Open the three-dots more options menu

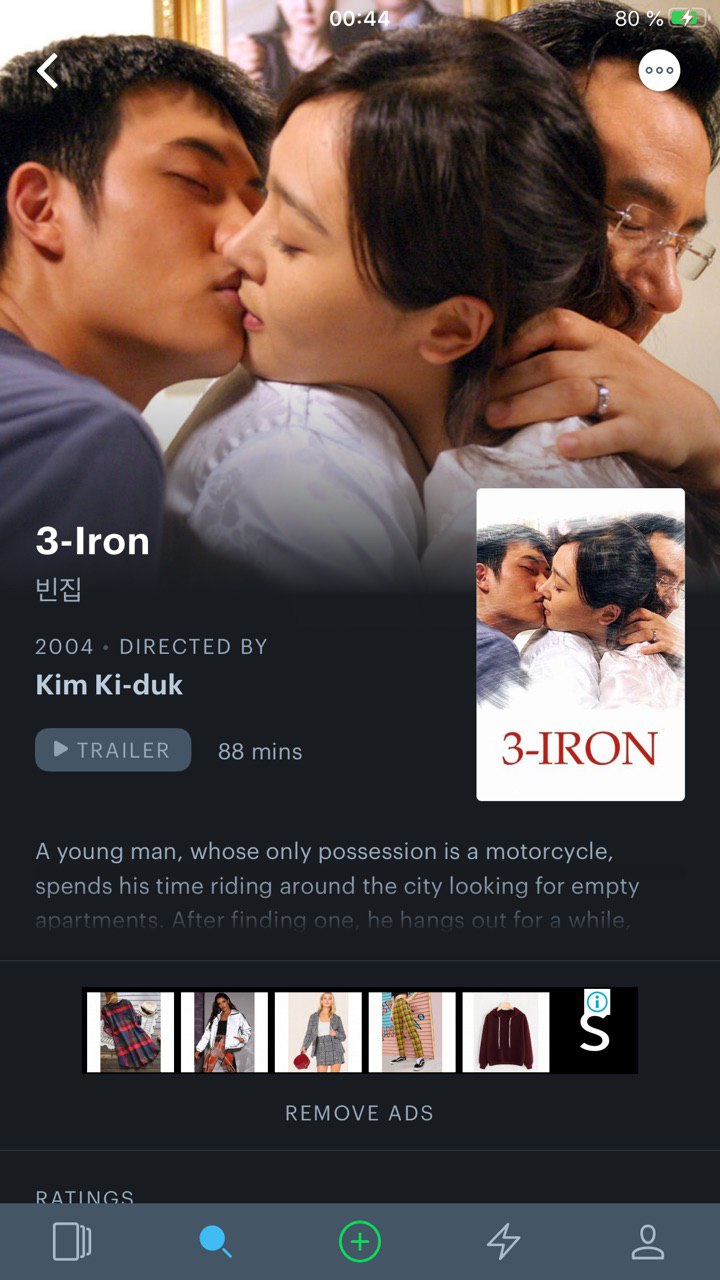tap(660, 71)
